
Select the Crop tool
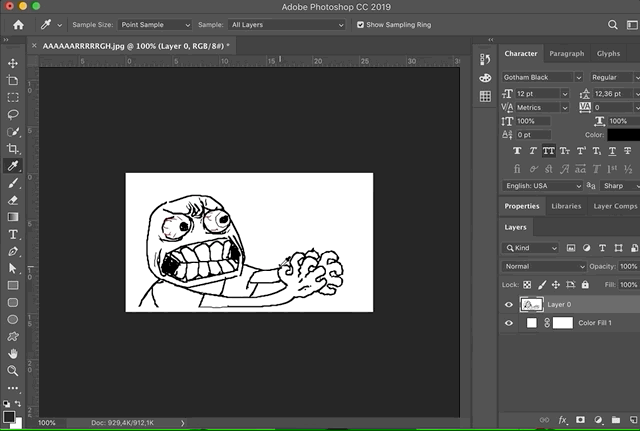tap(13, 149)
